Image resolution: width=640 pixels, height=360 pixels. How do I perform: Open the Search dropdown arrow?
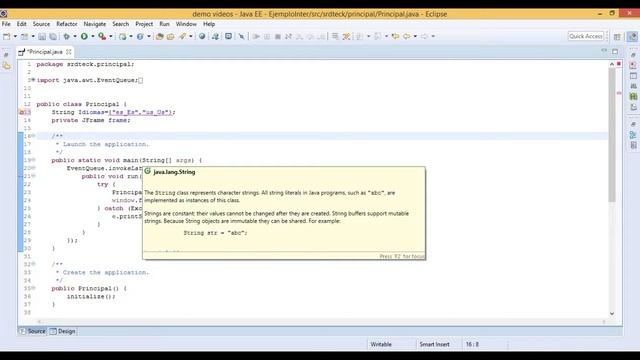coord(191,36)
